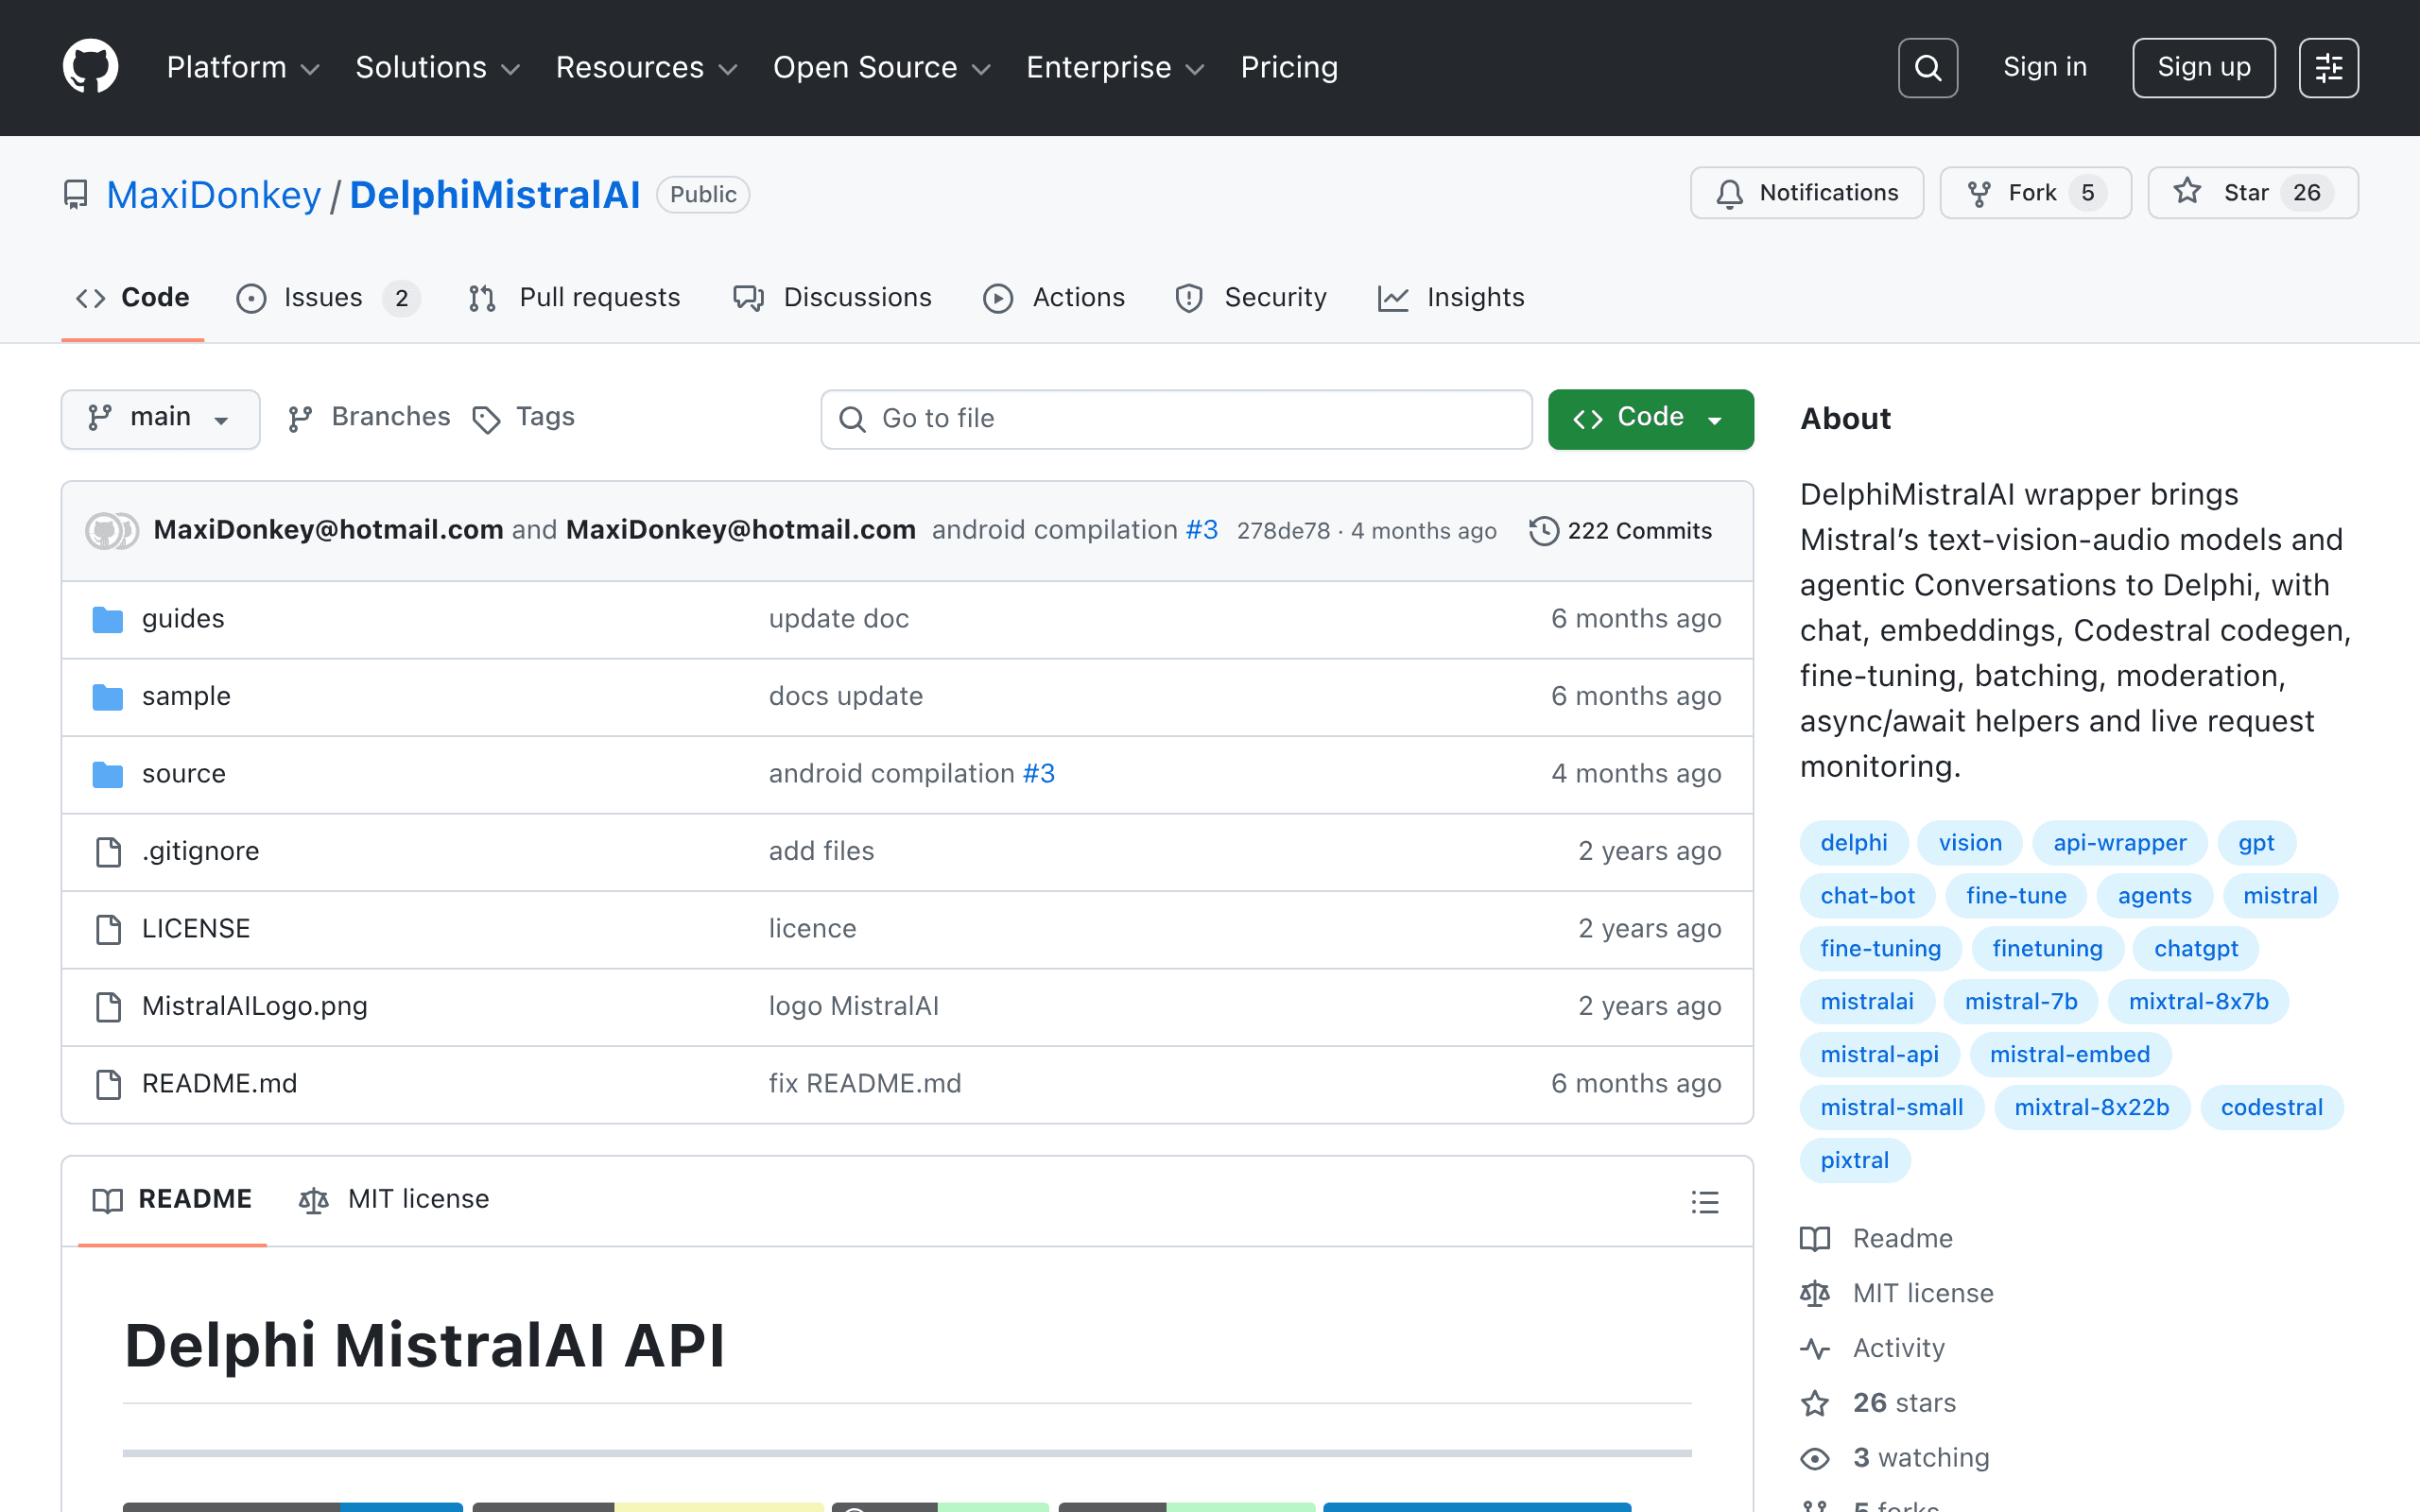Open the MaxiDonkey owner profile link
The width and height of the screenshot is (2420, 1512).
pos(214,195)
